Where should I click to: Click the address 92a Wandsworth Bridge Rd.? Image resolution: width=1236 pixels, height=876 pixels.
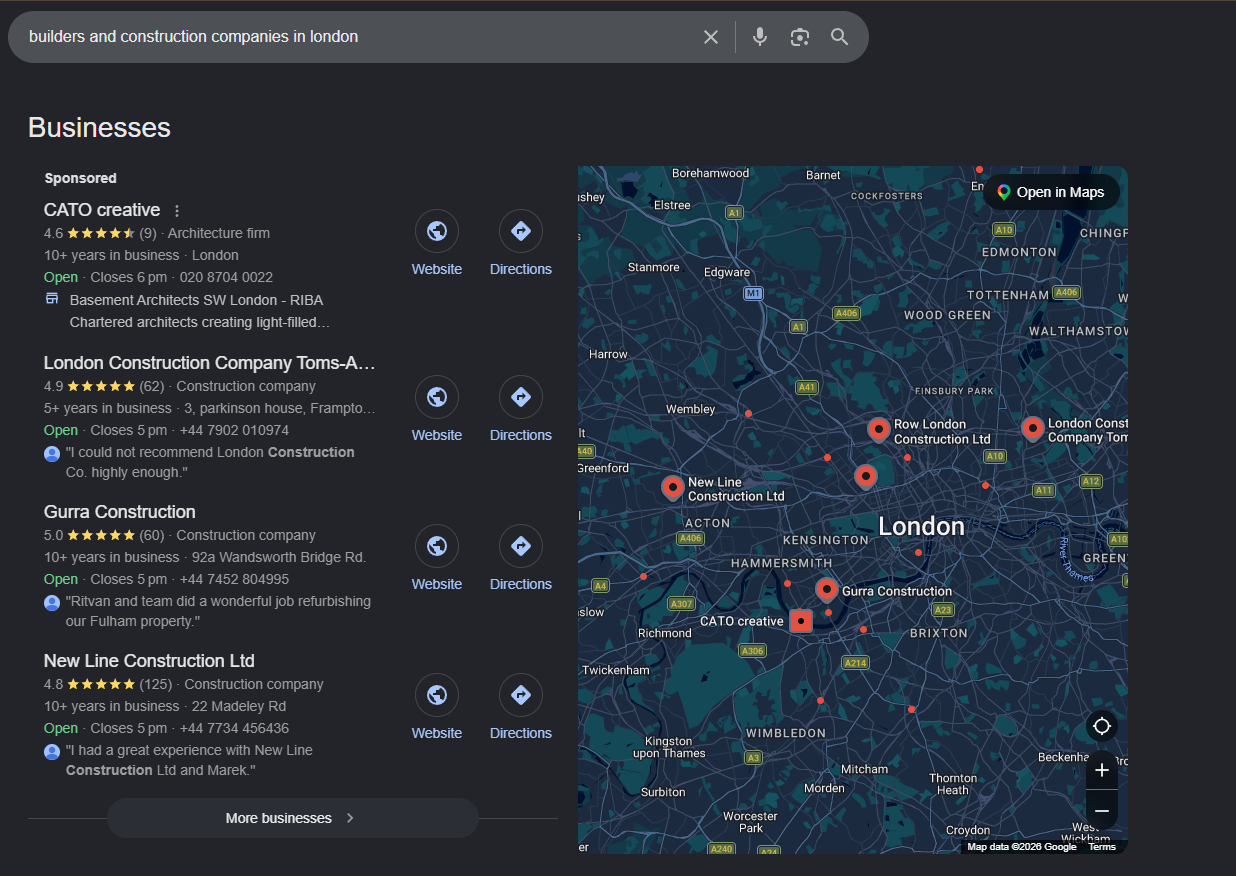click(x=279, y=557)
